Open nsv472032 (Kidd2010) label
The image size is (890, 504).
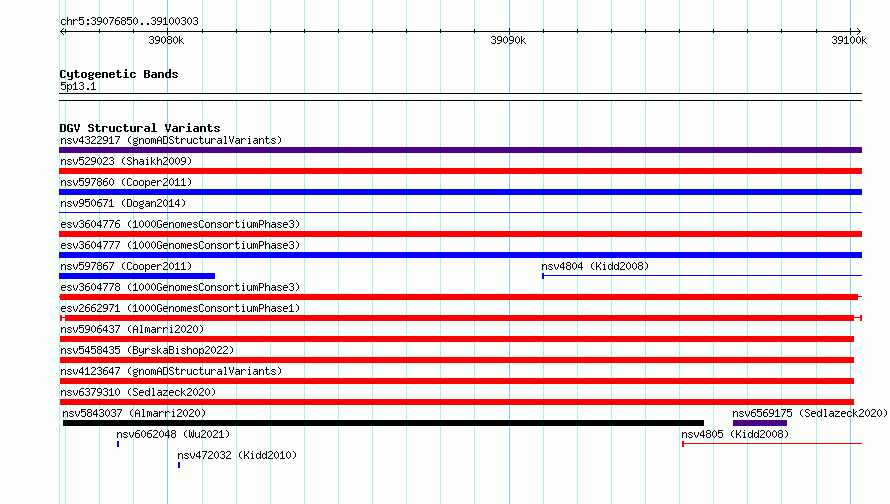click(237, 455)
